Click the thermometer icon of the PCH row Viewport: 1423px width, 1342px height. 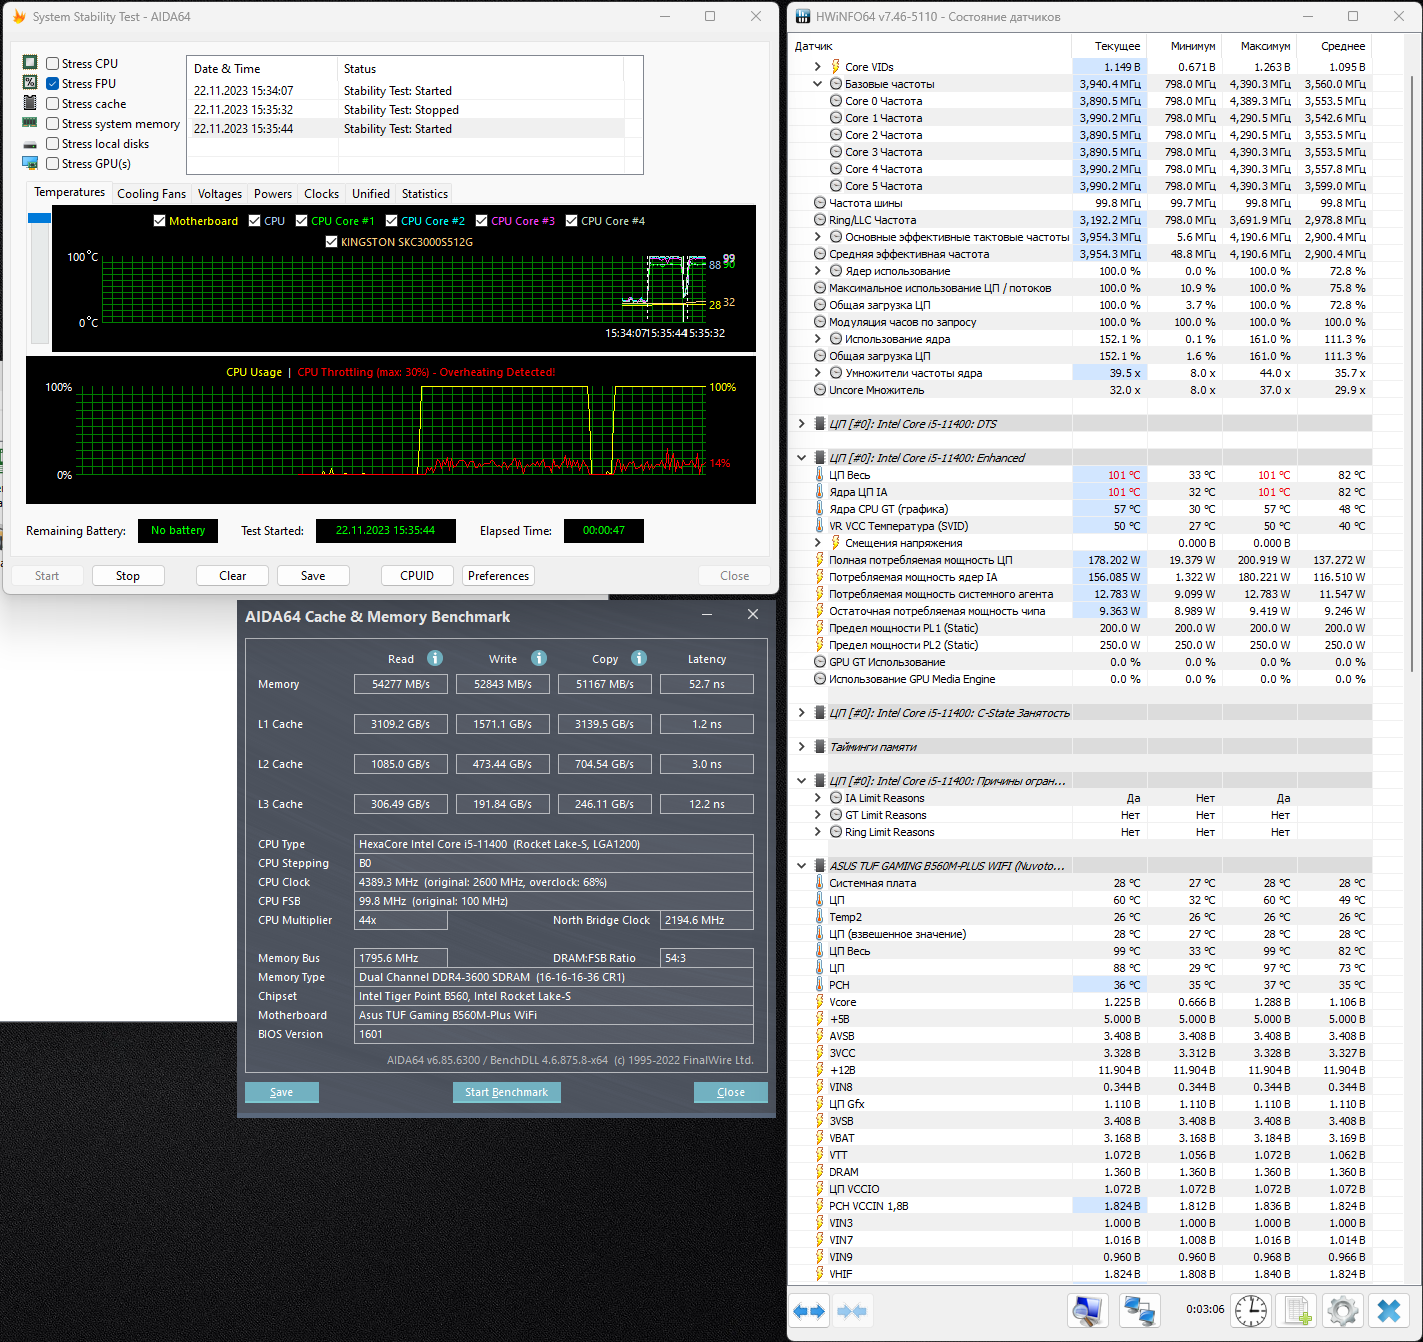[820, 985]
